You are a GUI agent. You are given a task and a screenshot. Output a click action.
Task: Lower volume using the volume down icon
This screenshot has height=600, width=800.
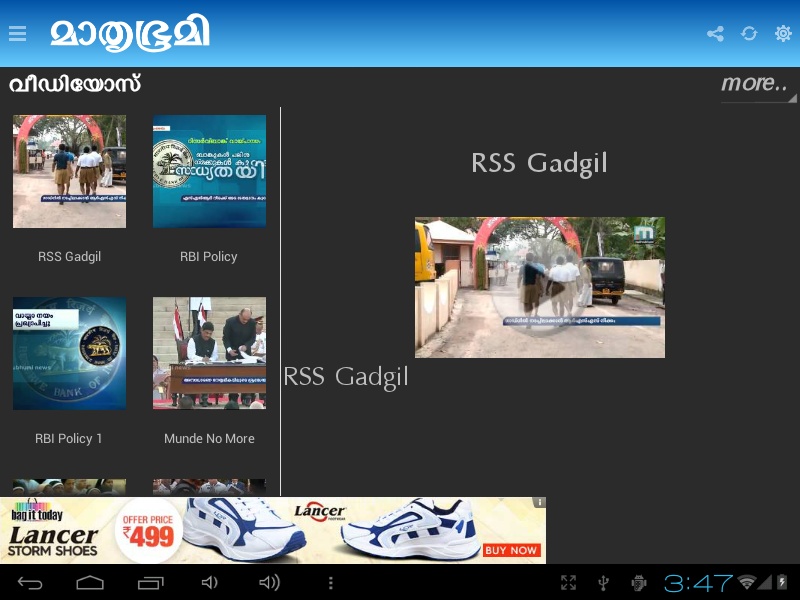click(210, 583)
